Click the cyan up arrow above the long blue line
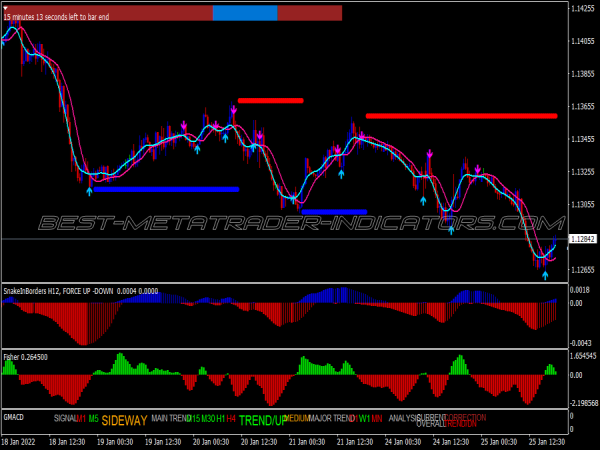 tap(89, 189)
